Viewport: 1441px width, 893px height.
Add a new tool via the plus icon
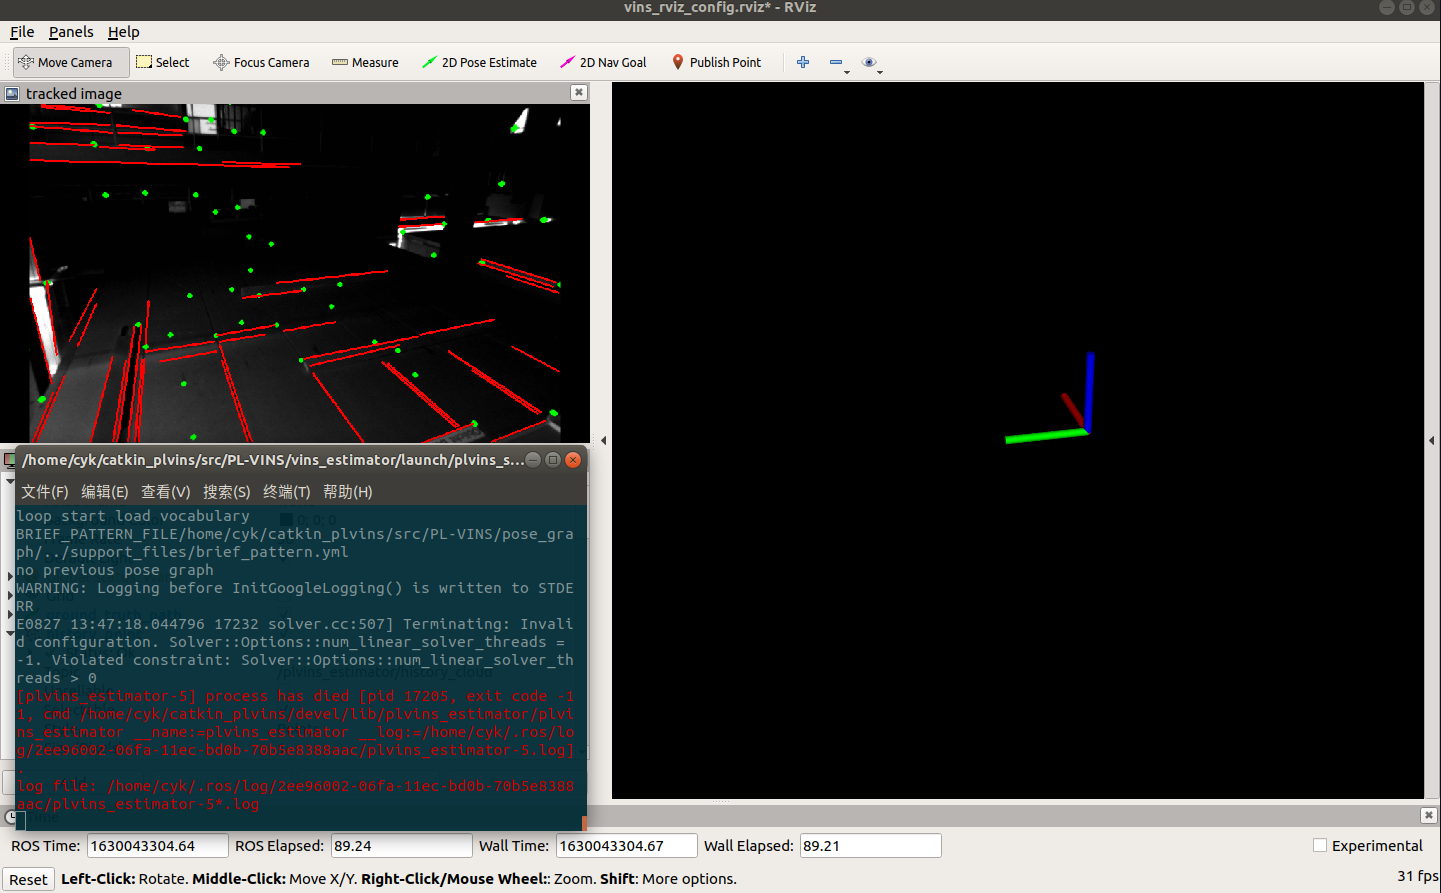point(803,62)
